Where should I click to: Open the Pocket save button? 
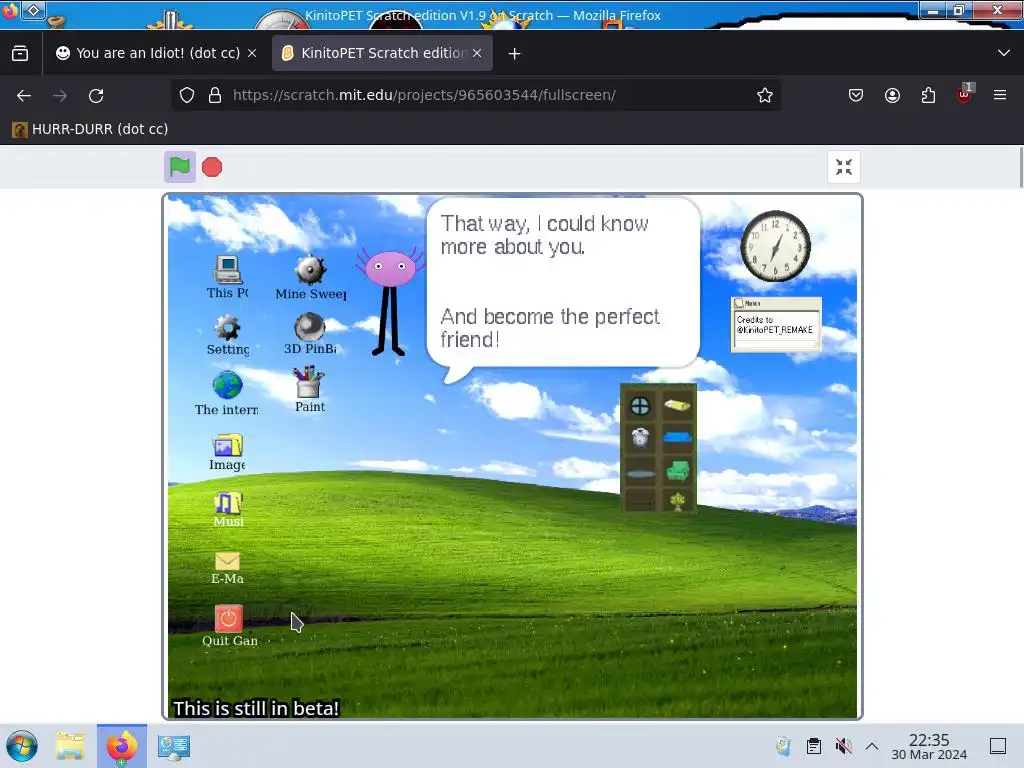(x=856, y=95)
